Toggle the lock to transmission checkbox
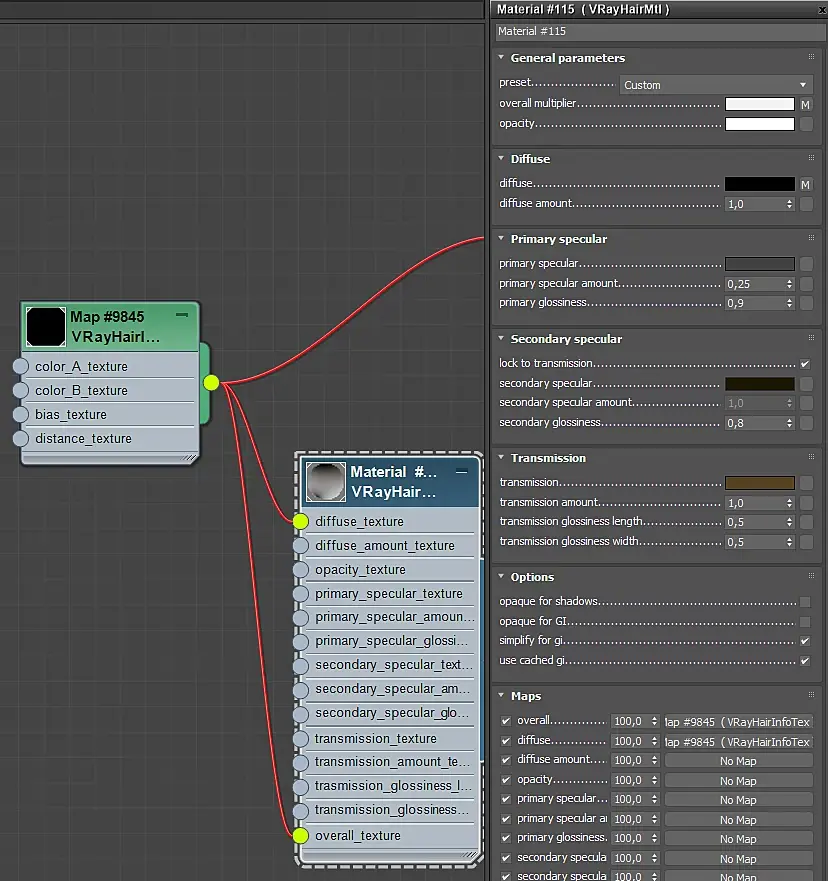828x881 pixels. [805, 364]
